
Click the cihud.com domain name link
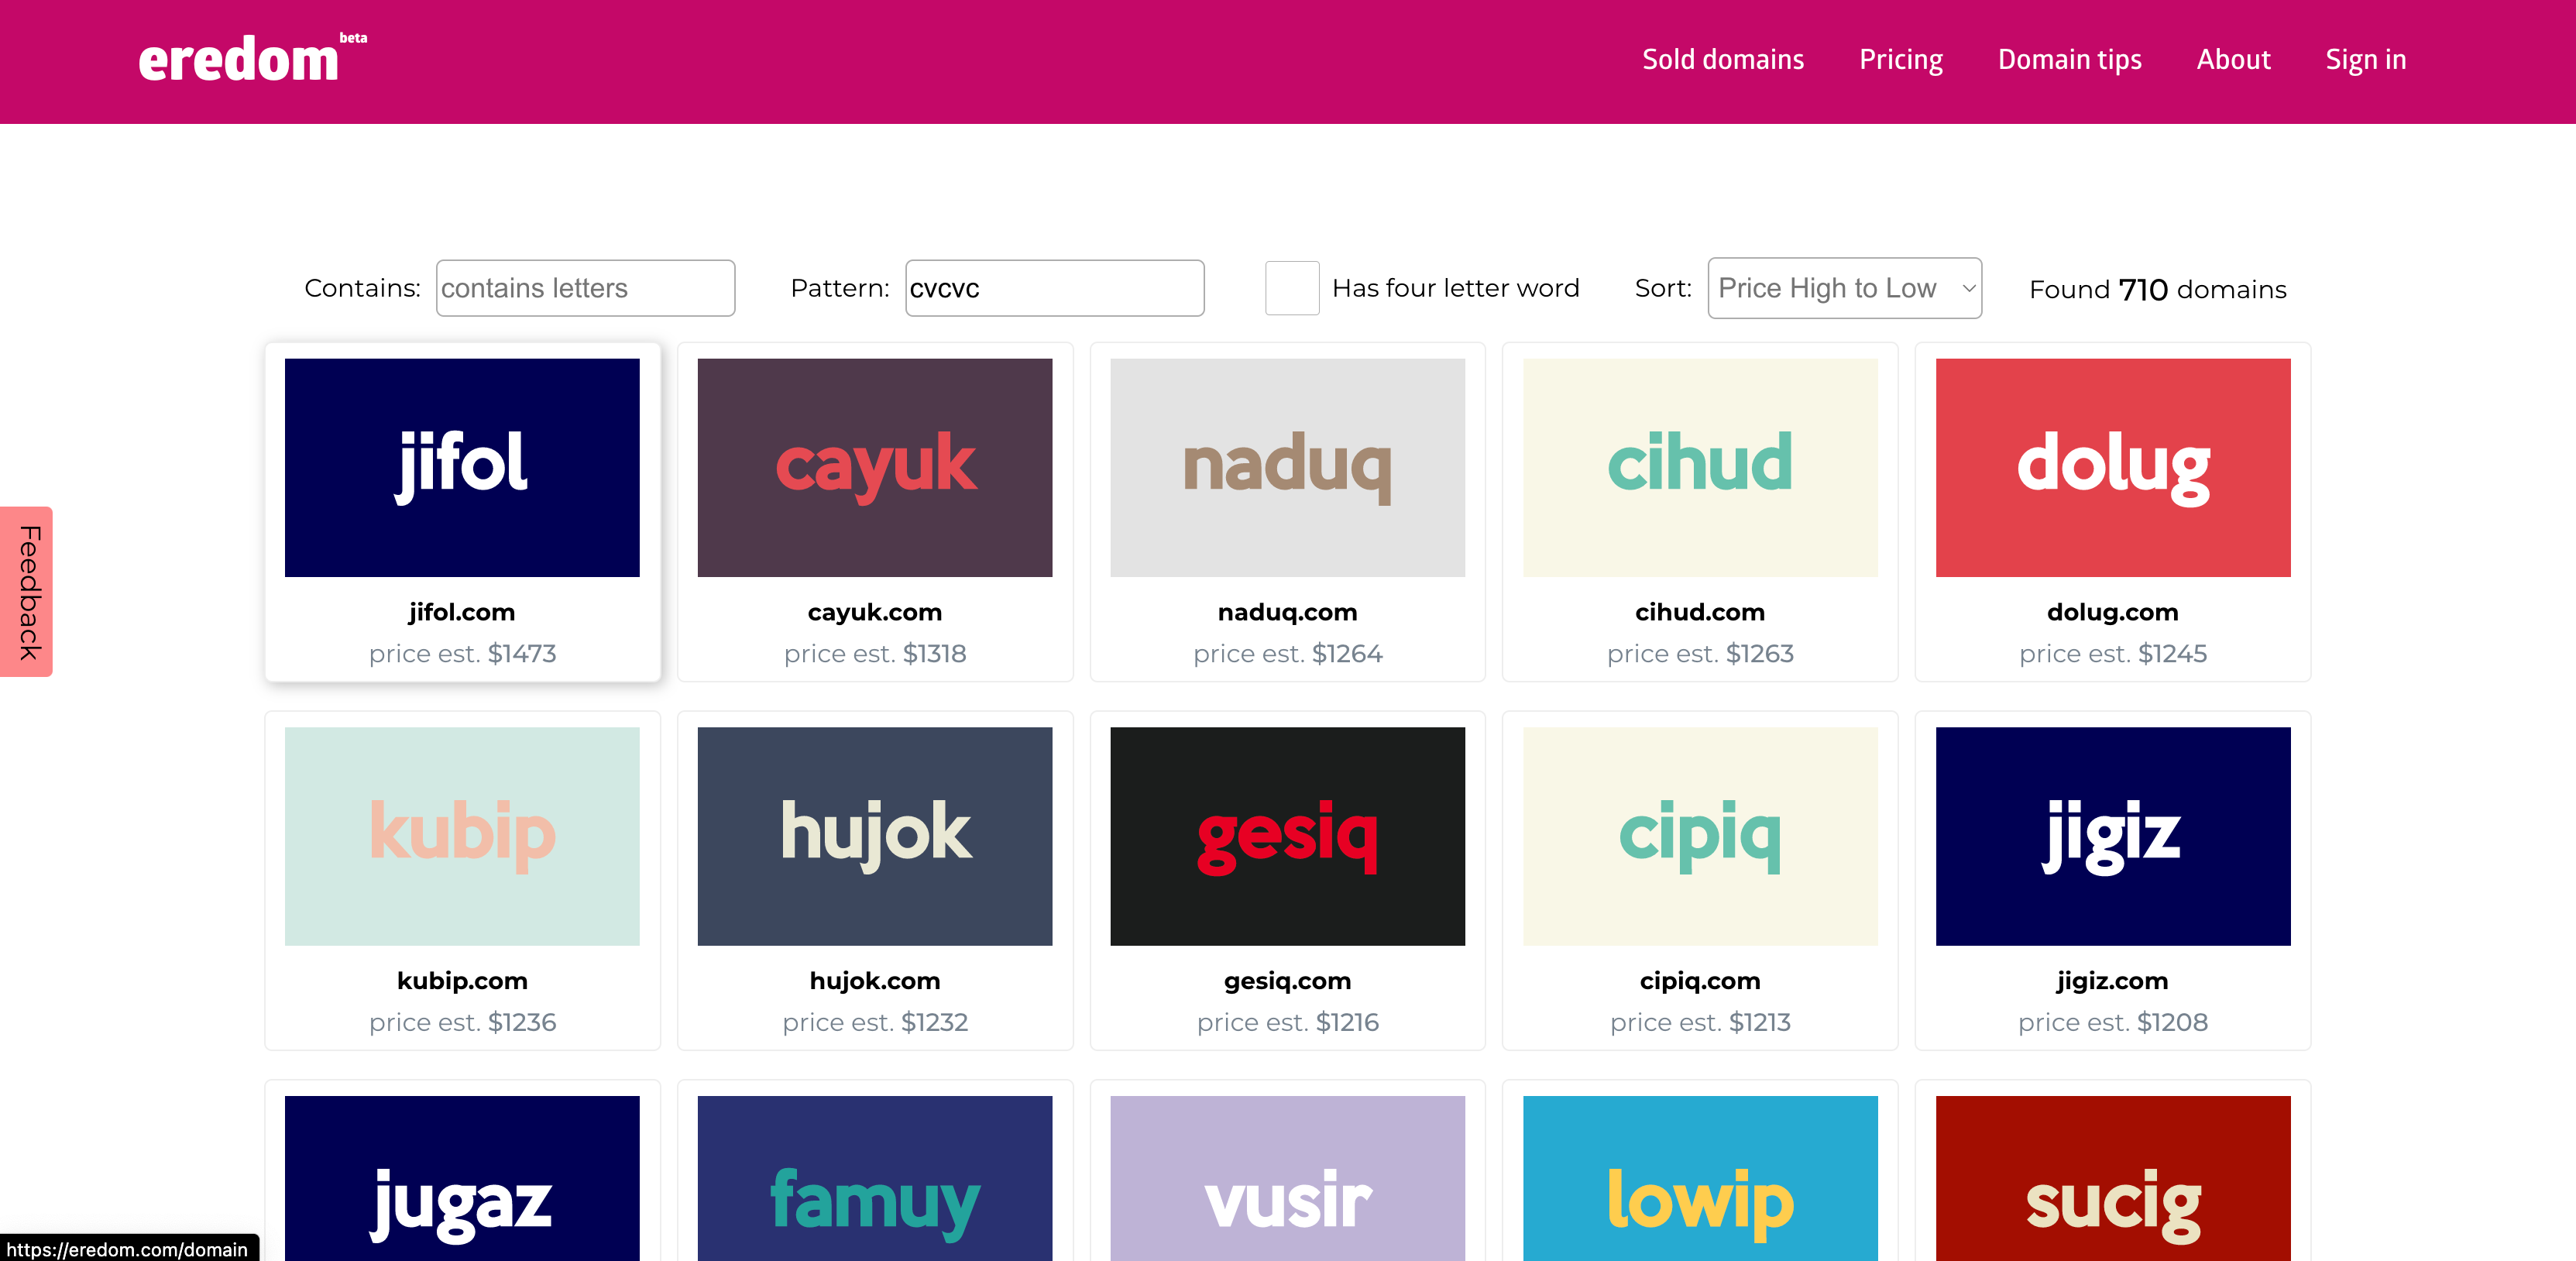[1700, 612]
